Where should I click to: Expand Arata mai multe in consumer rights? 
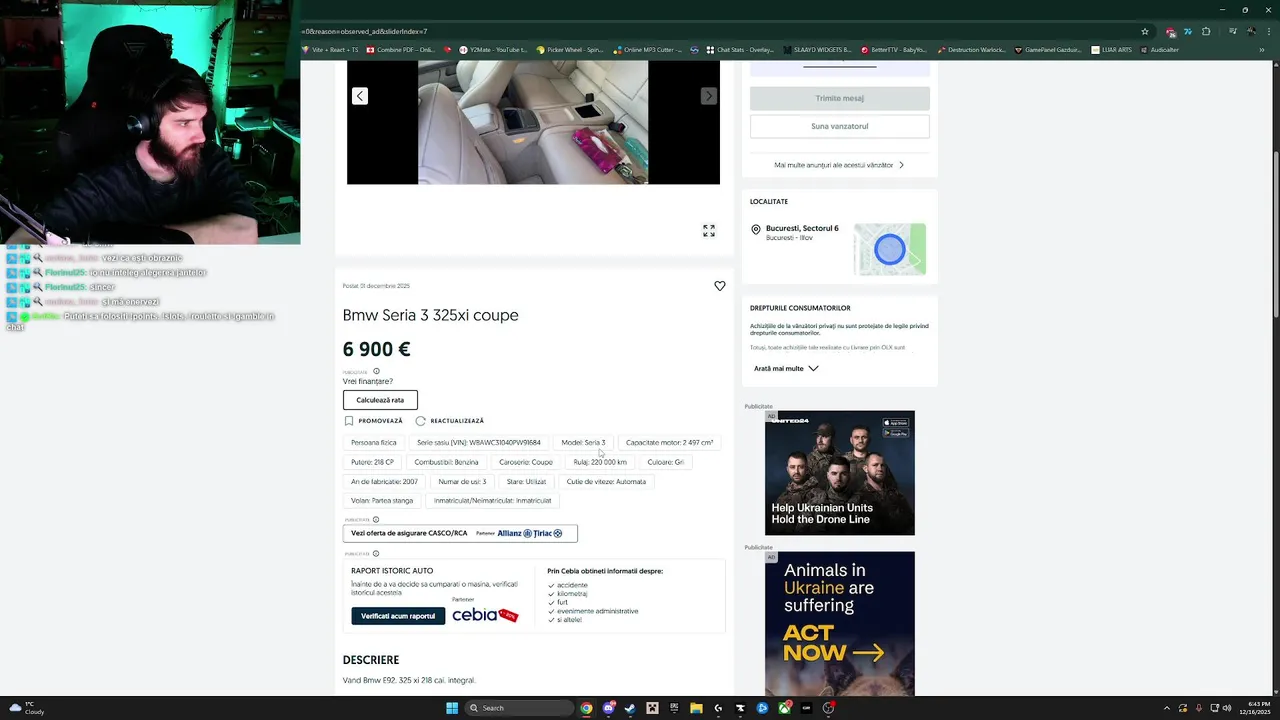coord(786,368)
